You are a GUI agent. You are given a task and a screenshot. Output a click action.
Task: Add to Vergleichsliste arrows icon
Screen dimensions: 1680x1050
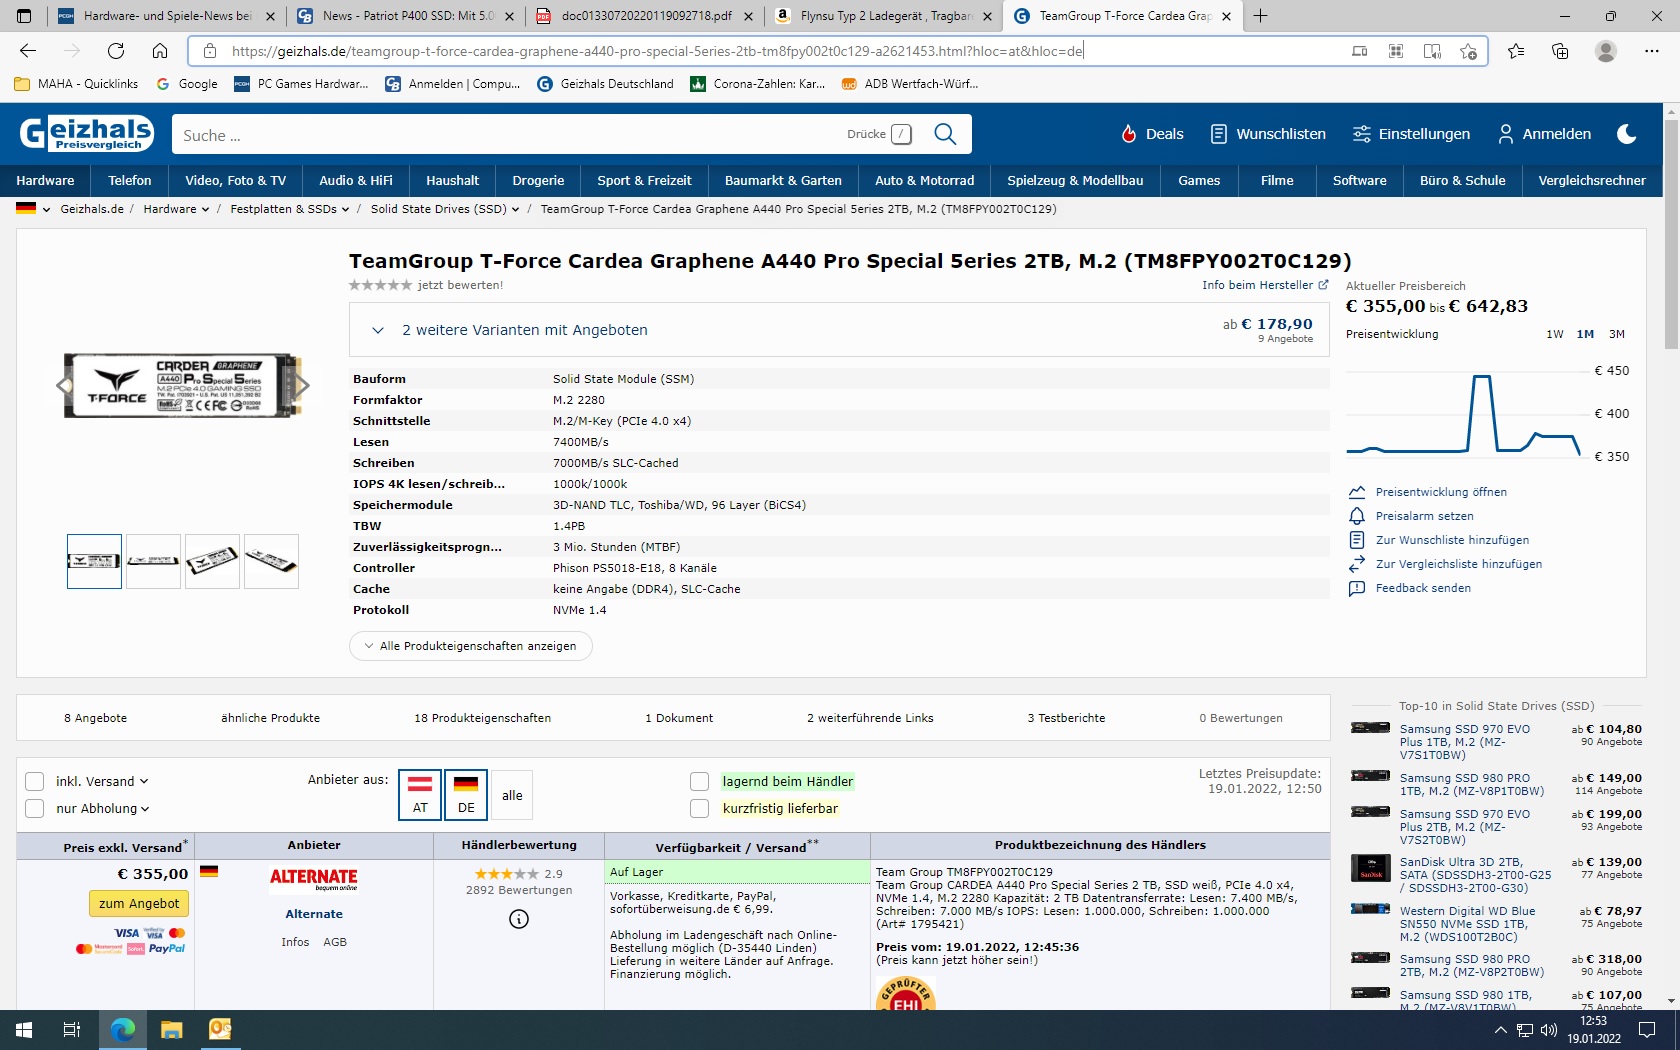(x=1357, y=564)
